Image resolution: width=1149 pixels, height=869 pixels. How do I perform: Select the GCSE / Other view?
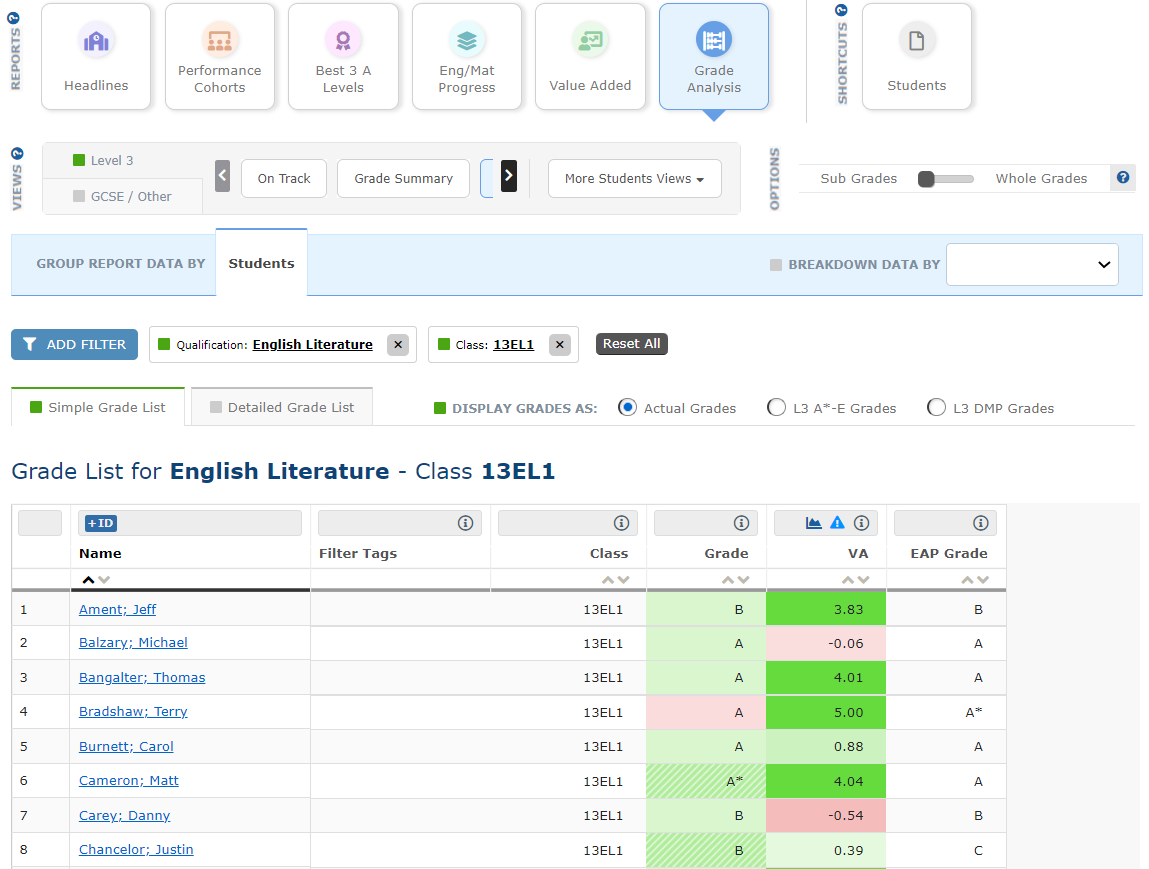pyautogui.click(x=122, y=196)
